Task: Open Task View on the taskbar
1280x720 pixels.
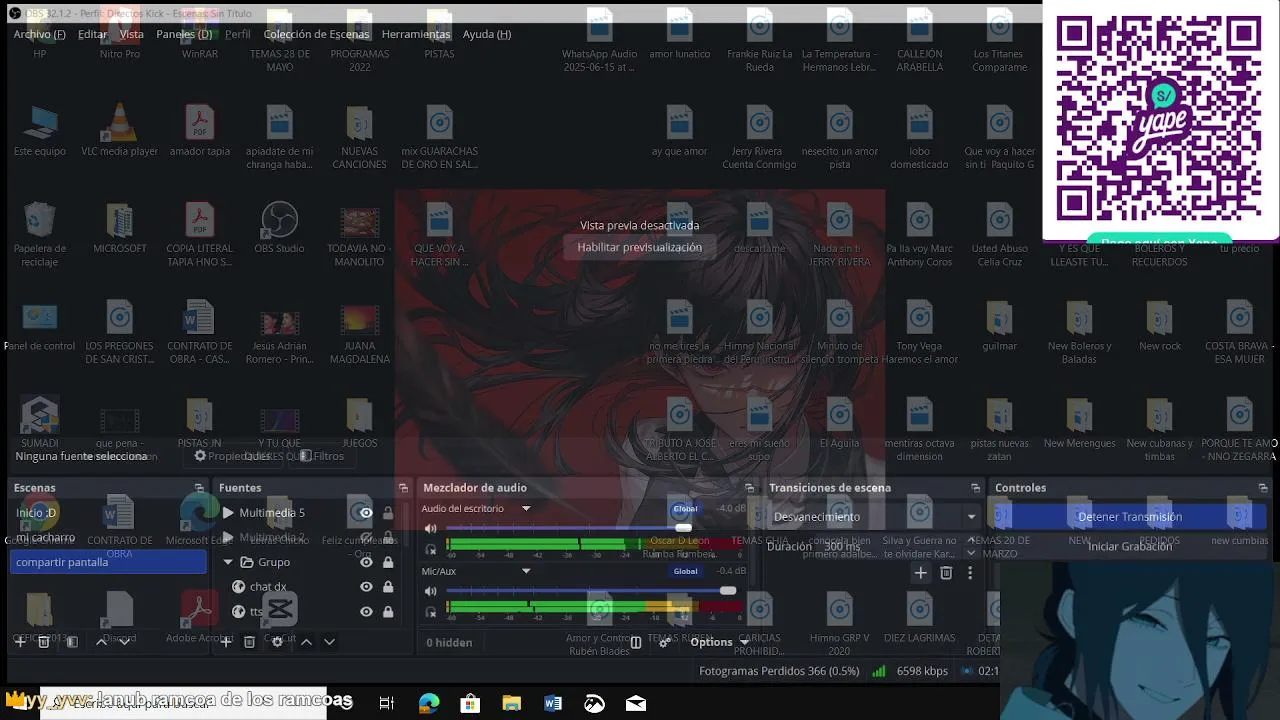Action: (x=387, y=704)
